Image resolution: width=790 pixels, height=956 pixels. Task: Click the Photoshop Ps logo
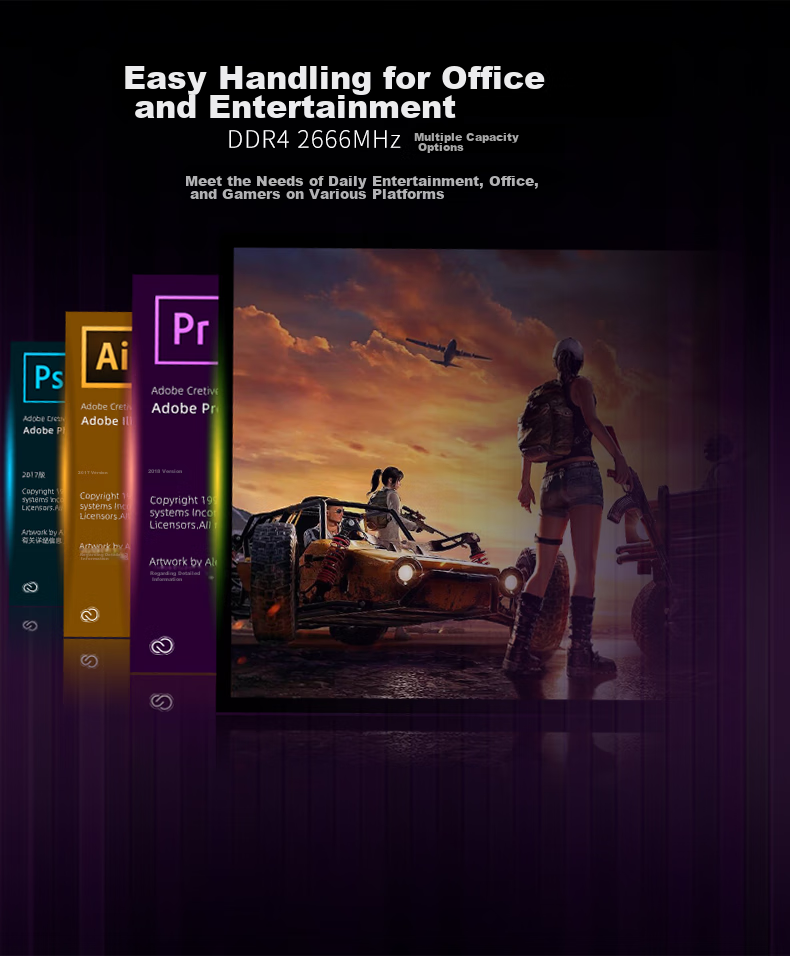[44, 377]
